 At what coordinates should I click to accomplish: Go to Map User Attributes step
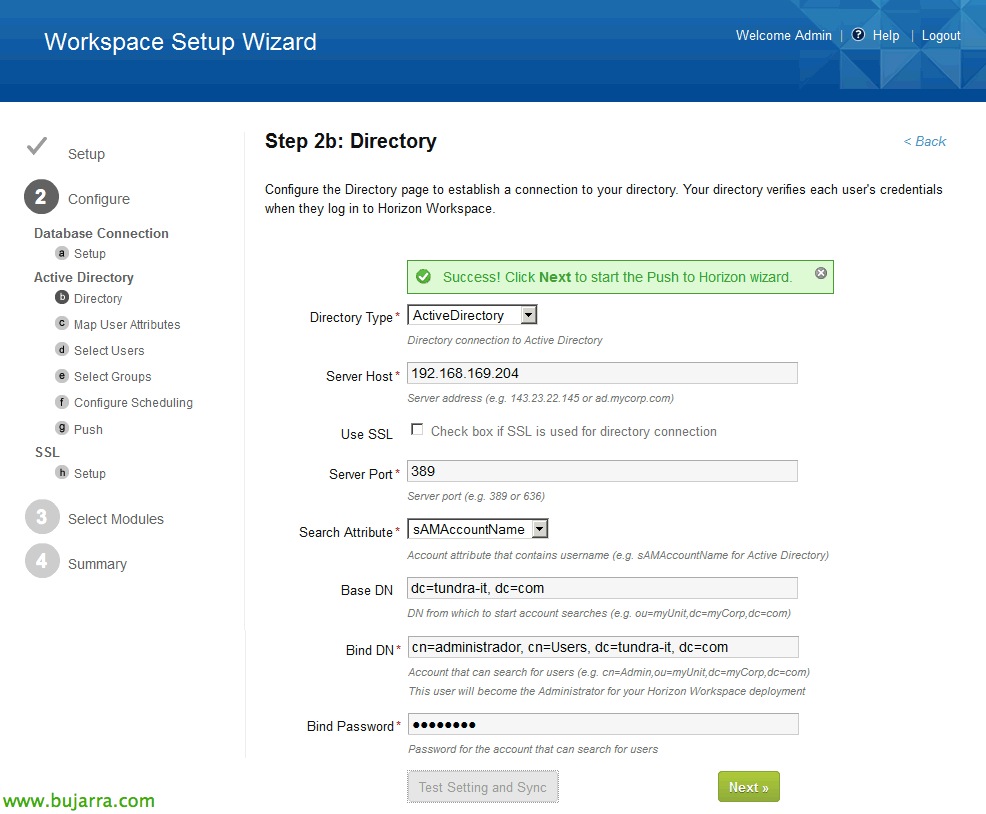(127, 325)
